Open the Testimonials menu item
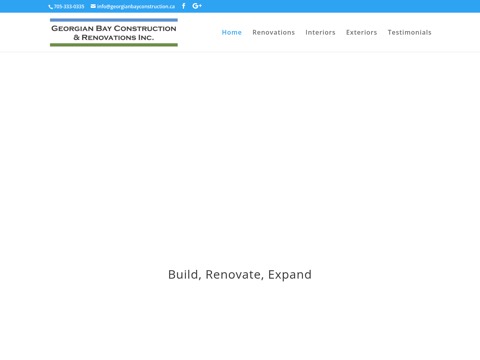The height and width of the screenshot is (360, 480). [x=410, y=32]
